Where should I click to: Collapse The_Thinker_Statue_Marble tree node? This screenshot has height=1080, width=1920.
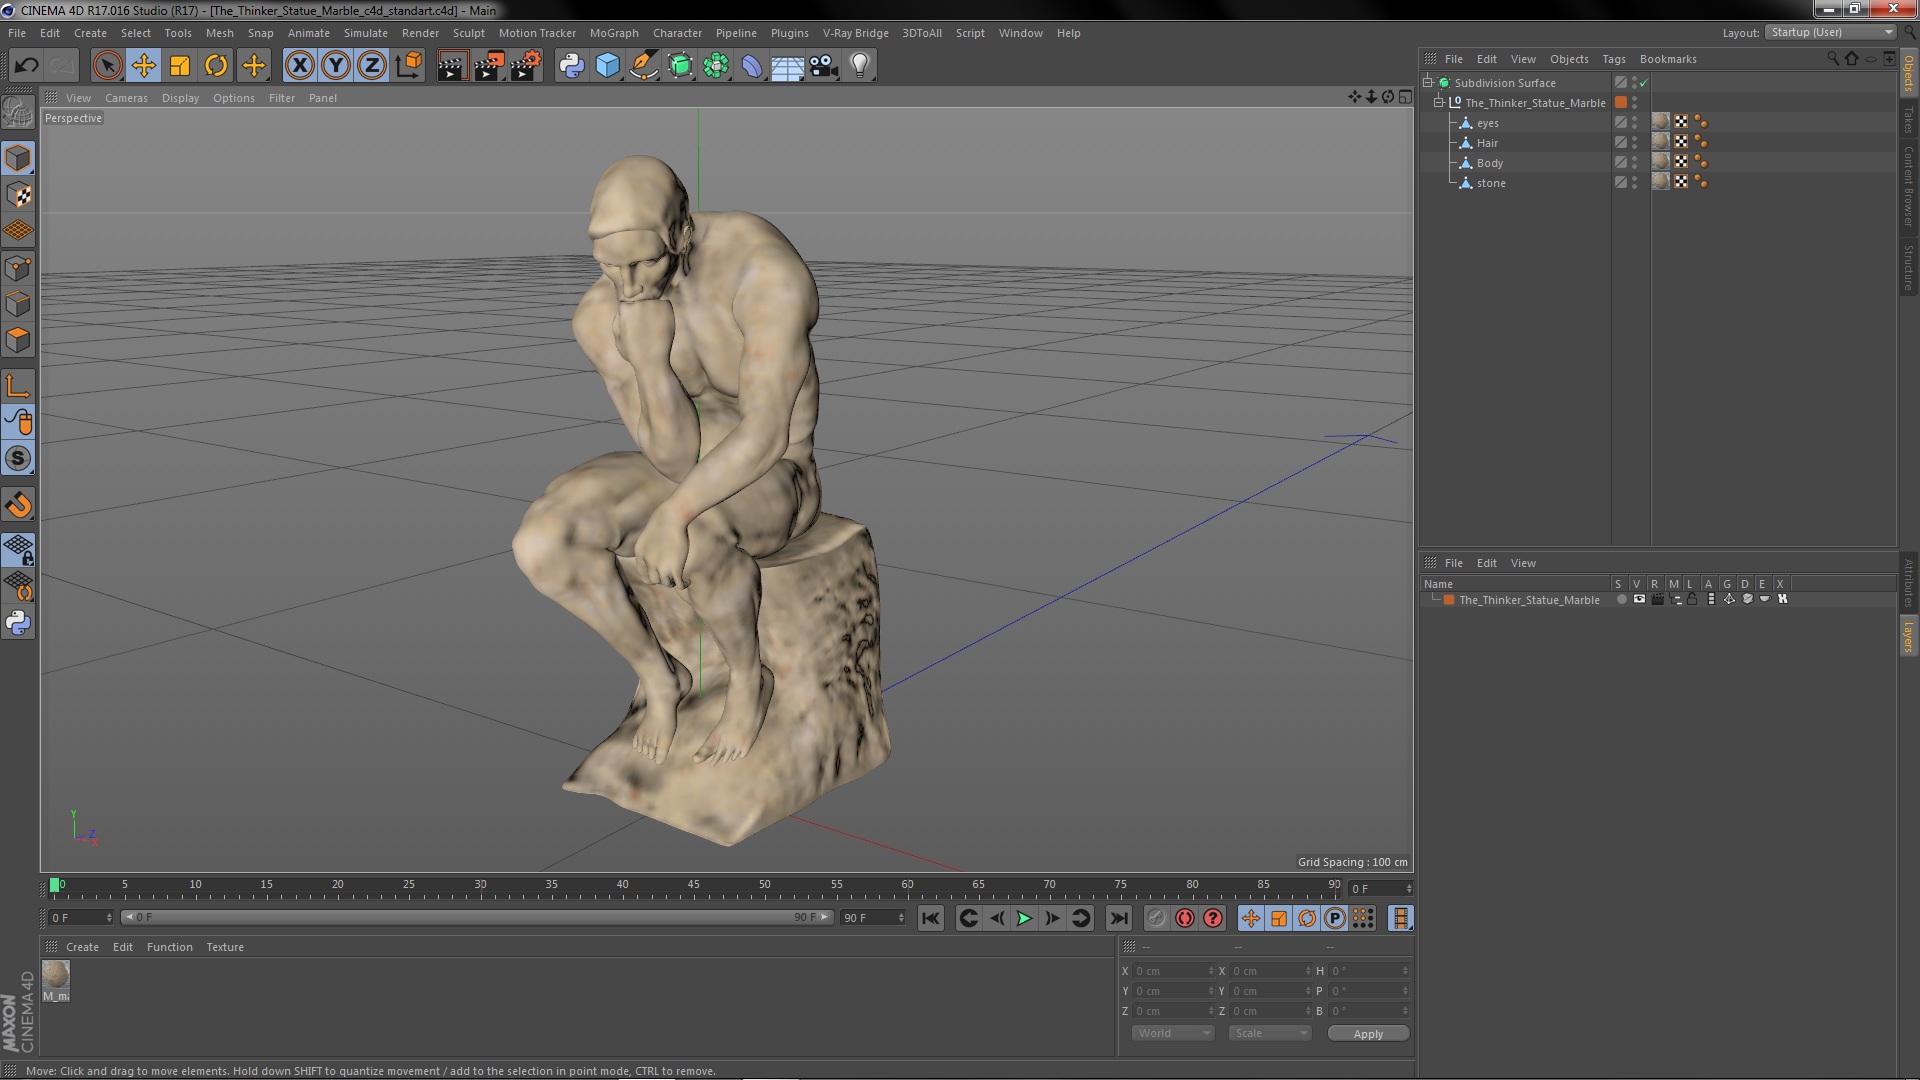click(x=1439, y=103)
